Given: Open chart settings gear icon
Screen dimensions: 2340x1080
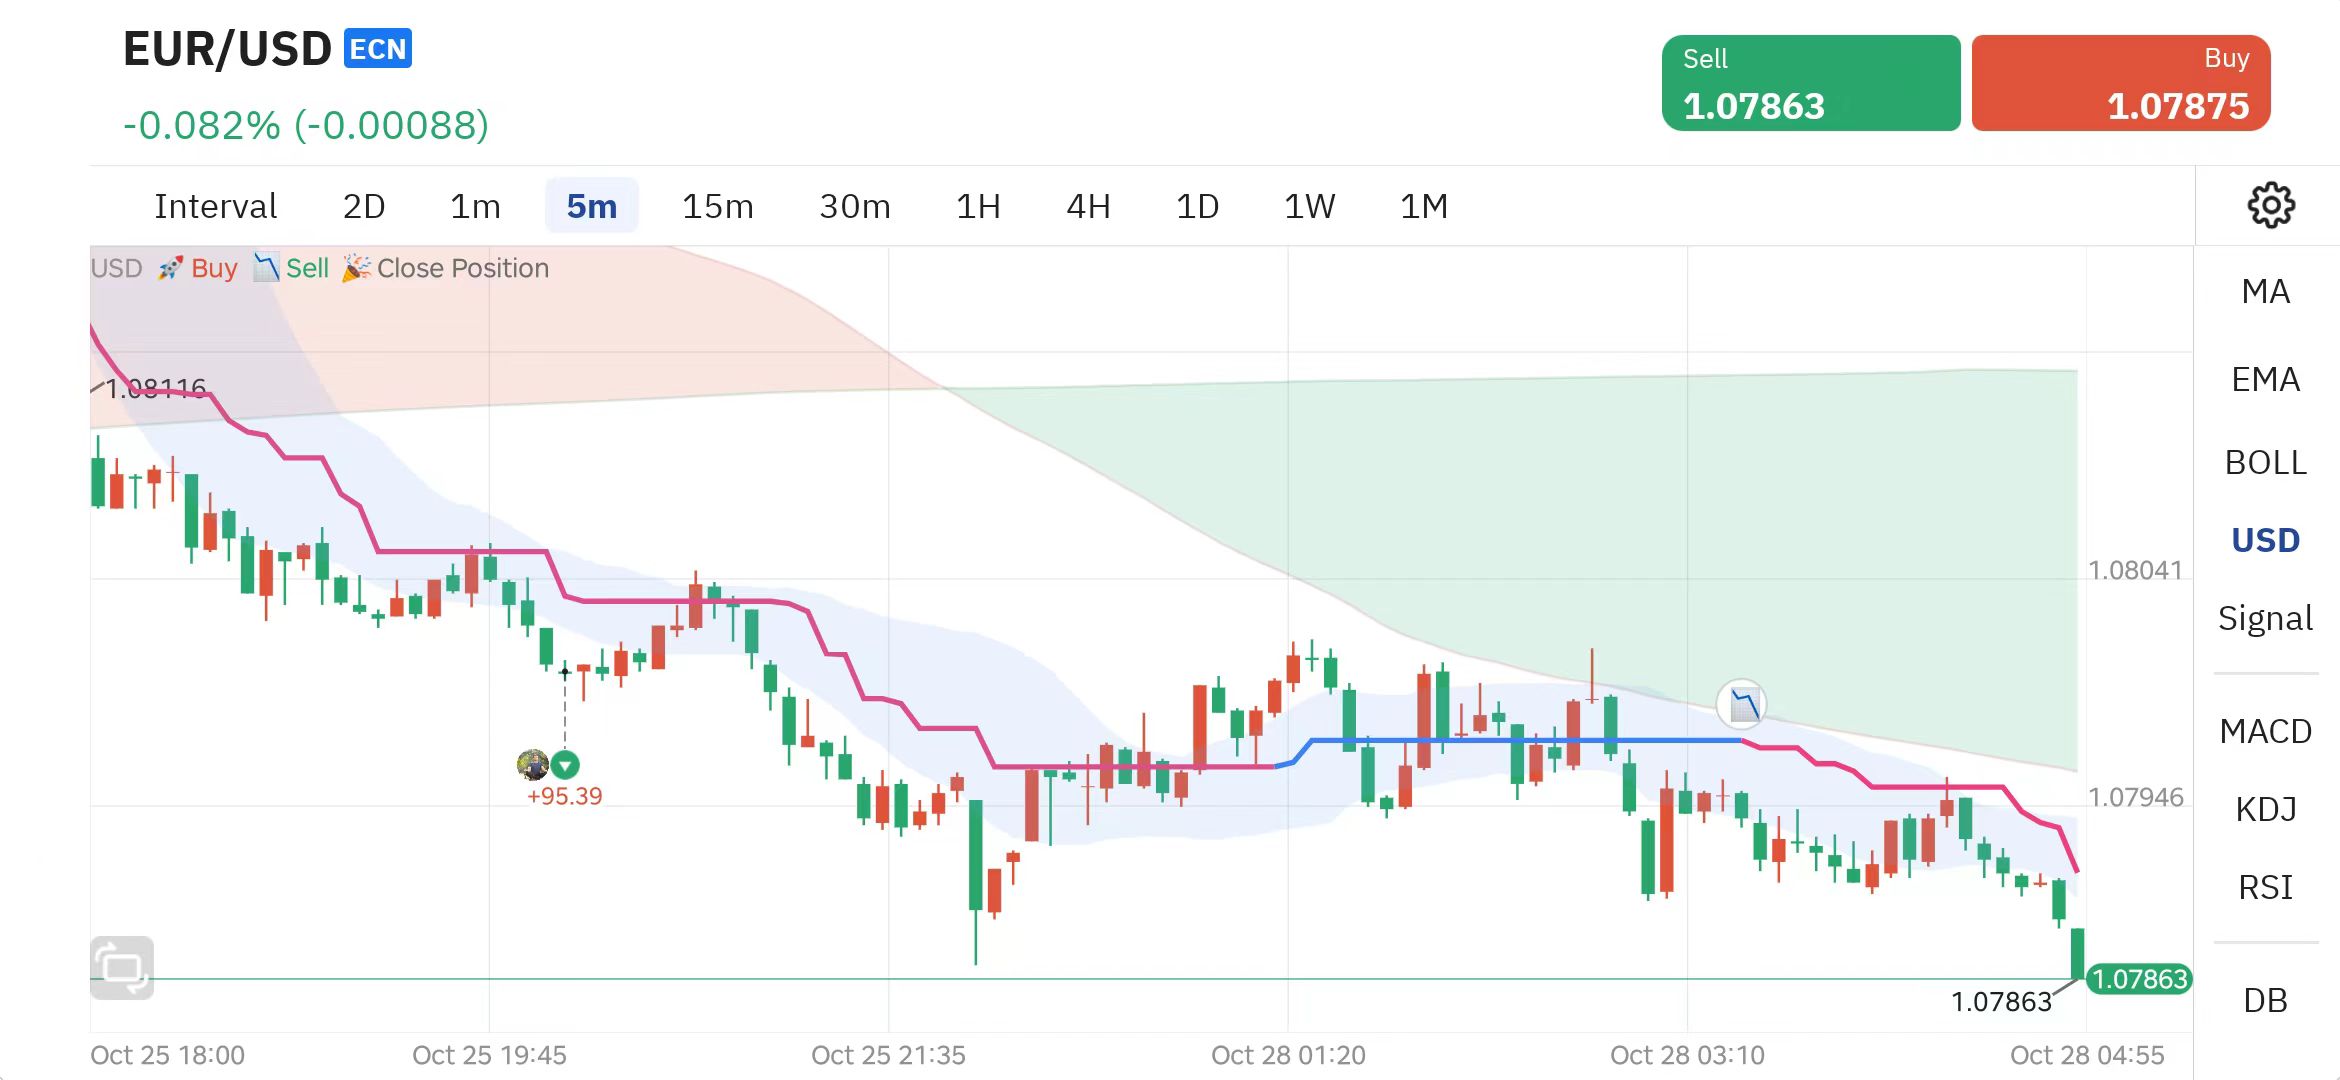Looking at the screenshot, I should coord(2270,206).
